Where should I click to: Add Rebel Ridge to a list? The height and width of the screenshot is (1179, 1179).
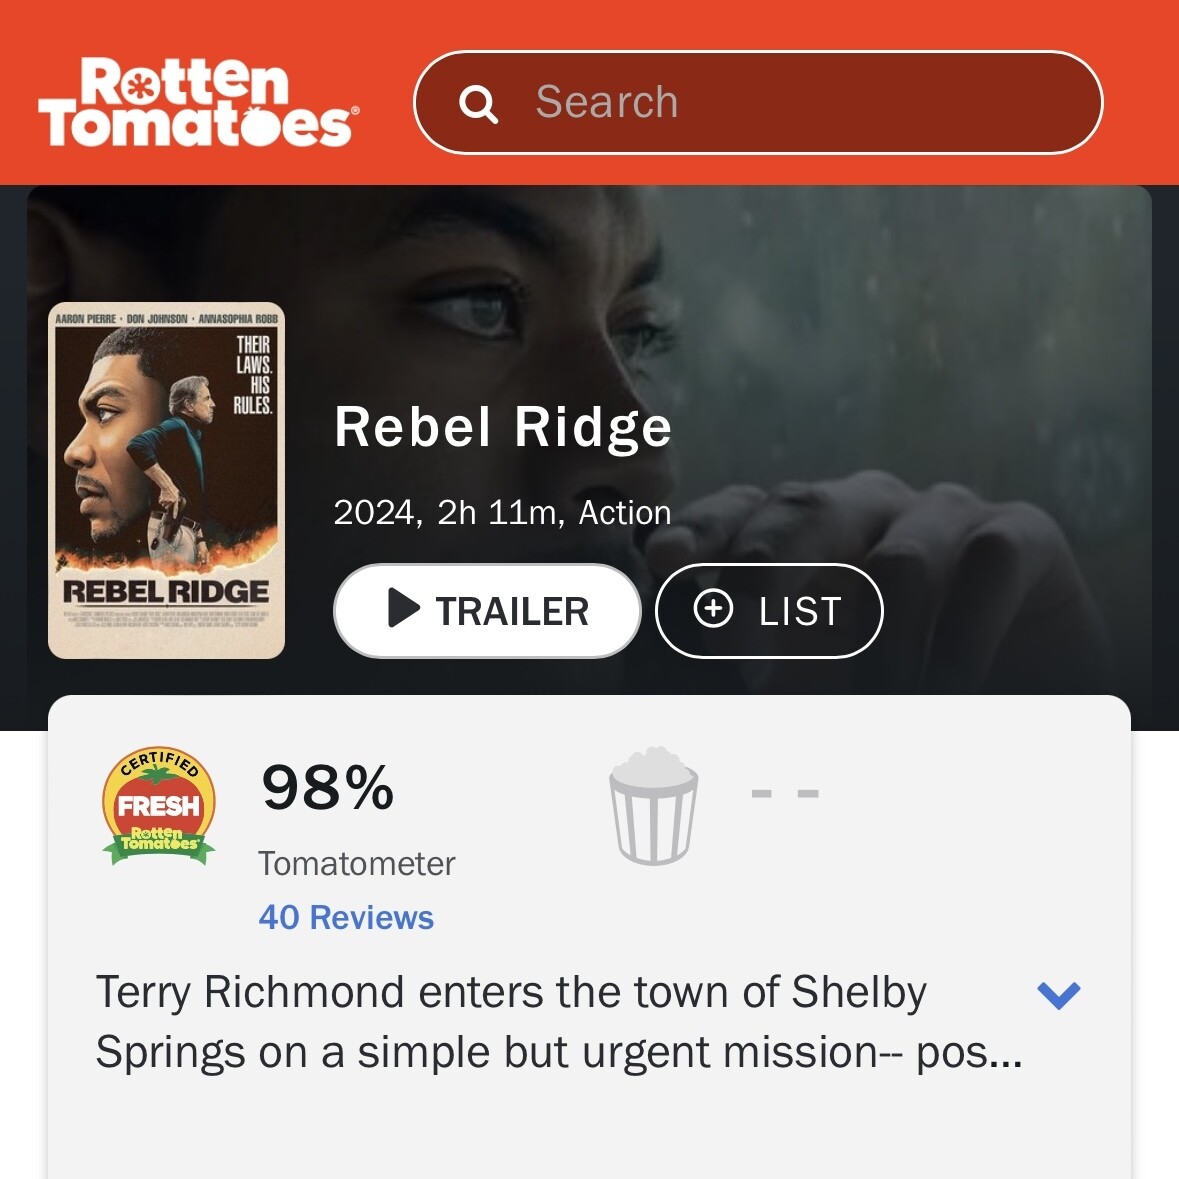(x=769, y=611)
